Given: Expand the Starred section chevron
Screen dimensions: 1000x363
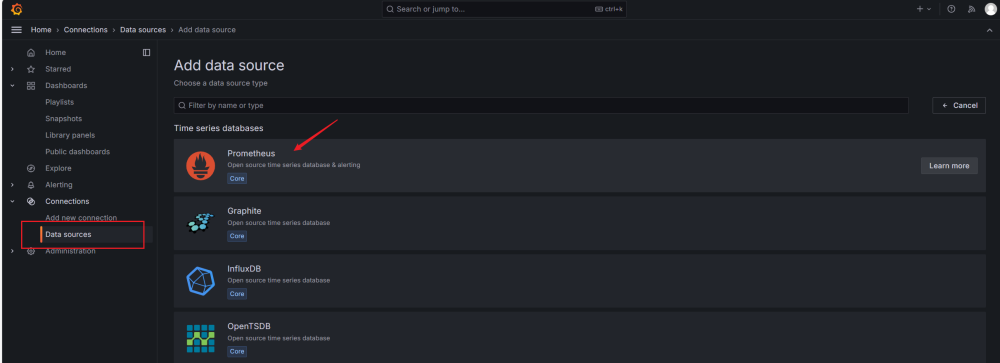Looking at the screenshot, I should (12, 69).
